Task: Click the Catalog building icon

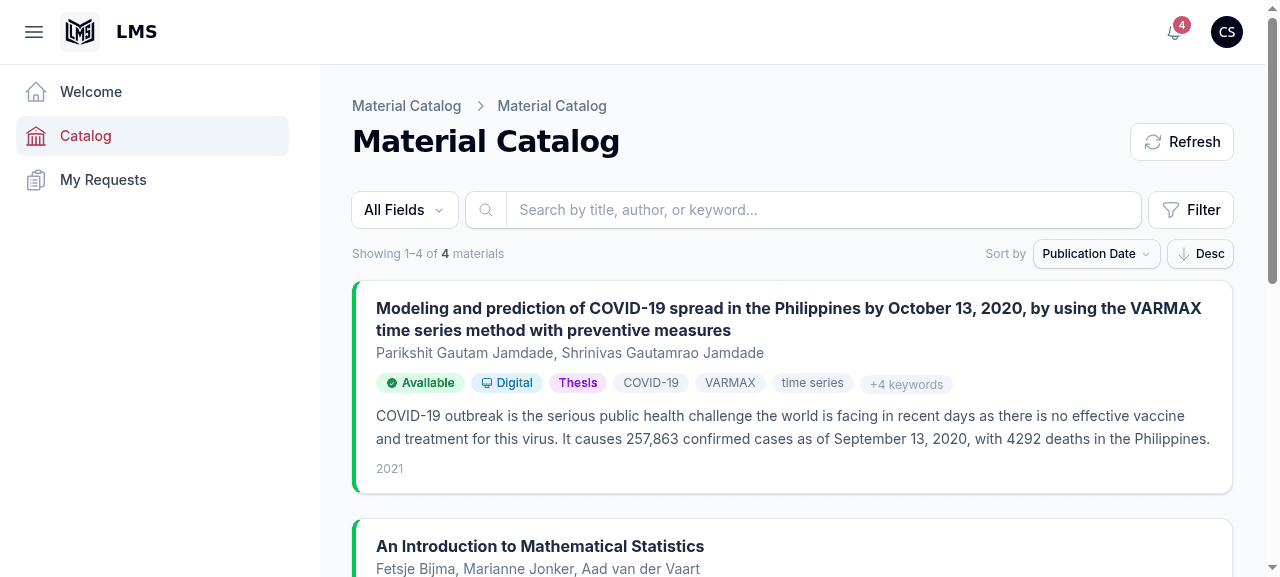Action: point(36,136)
